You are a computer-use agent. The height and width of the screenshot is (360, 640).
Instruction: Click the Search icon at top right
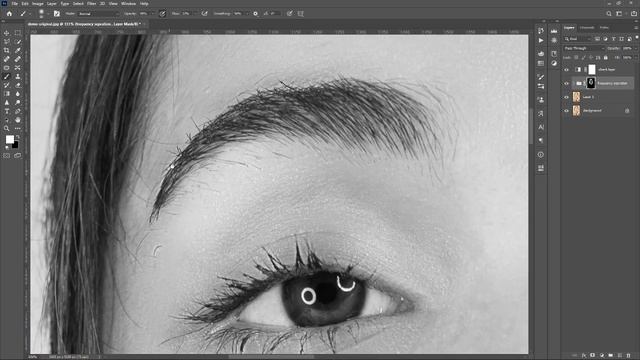[x=609, y=13]
